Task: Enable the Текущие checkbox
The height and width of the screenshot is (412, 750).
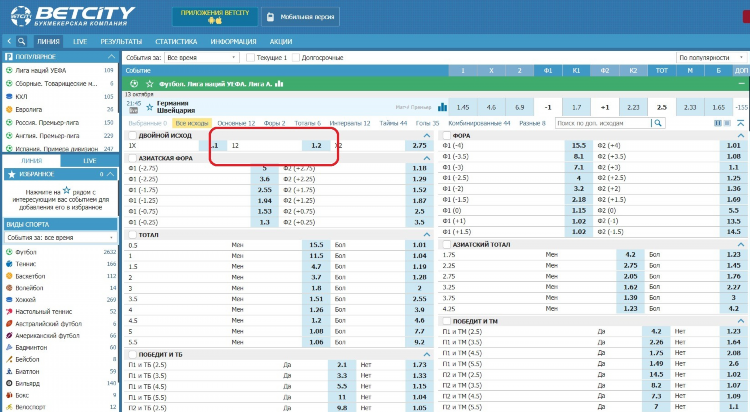Action: click(250, 57)
